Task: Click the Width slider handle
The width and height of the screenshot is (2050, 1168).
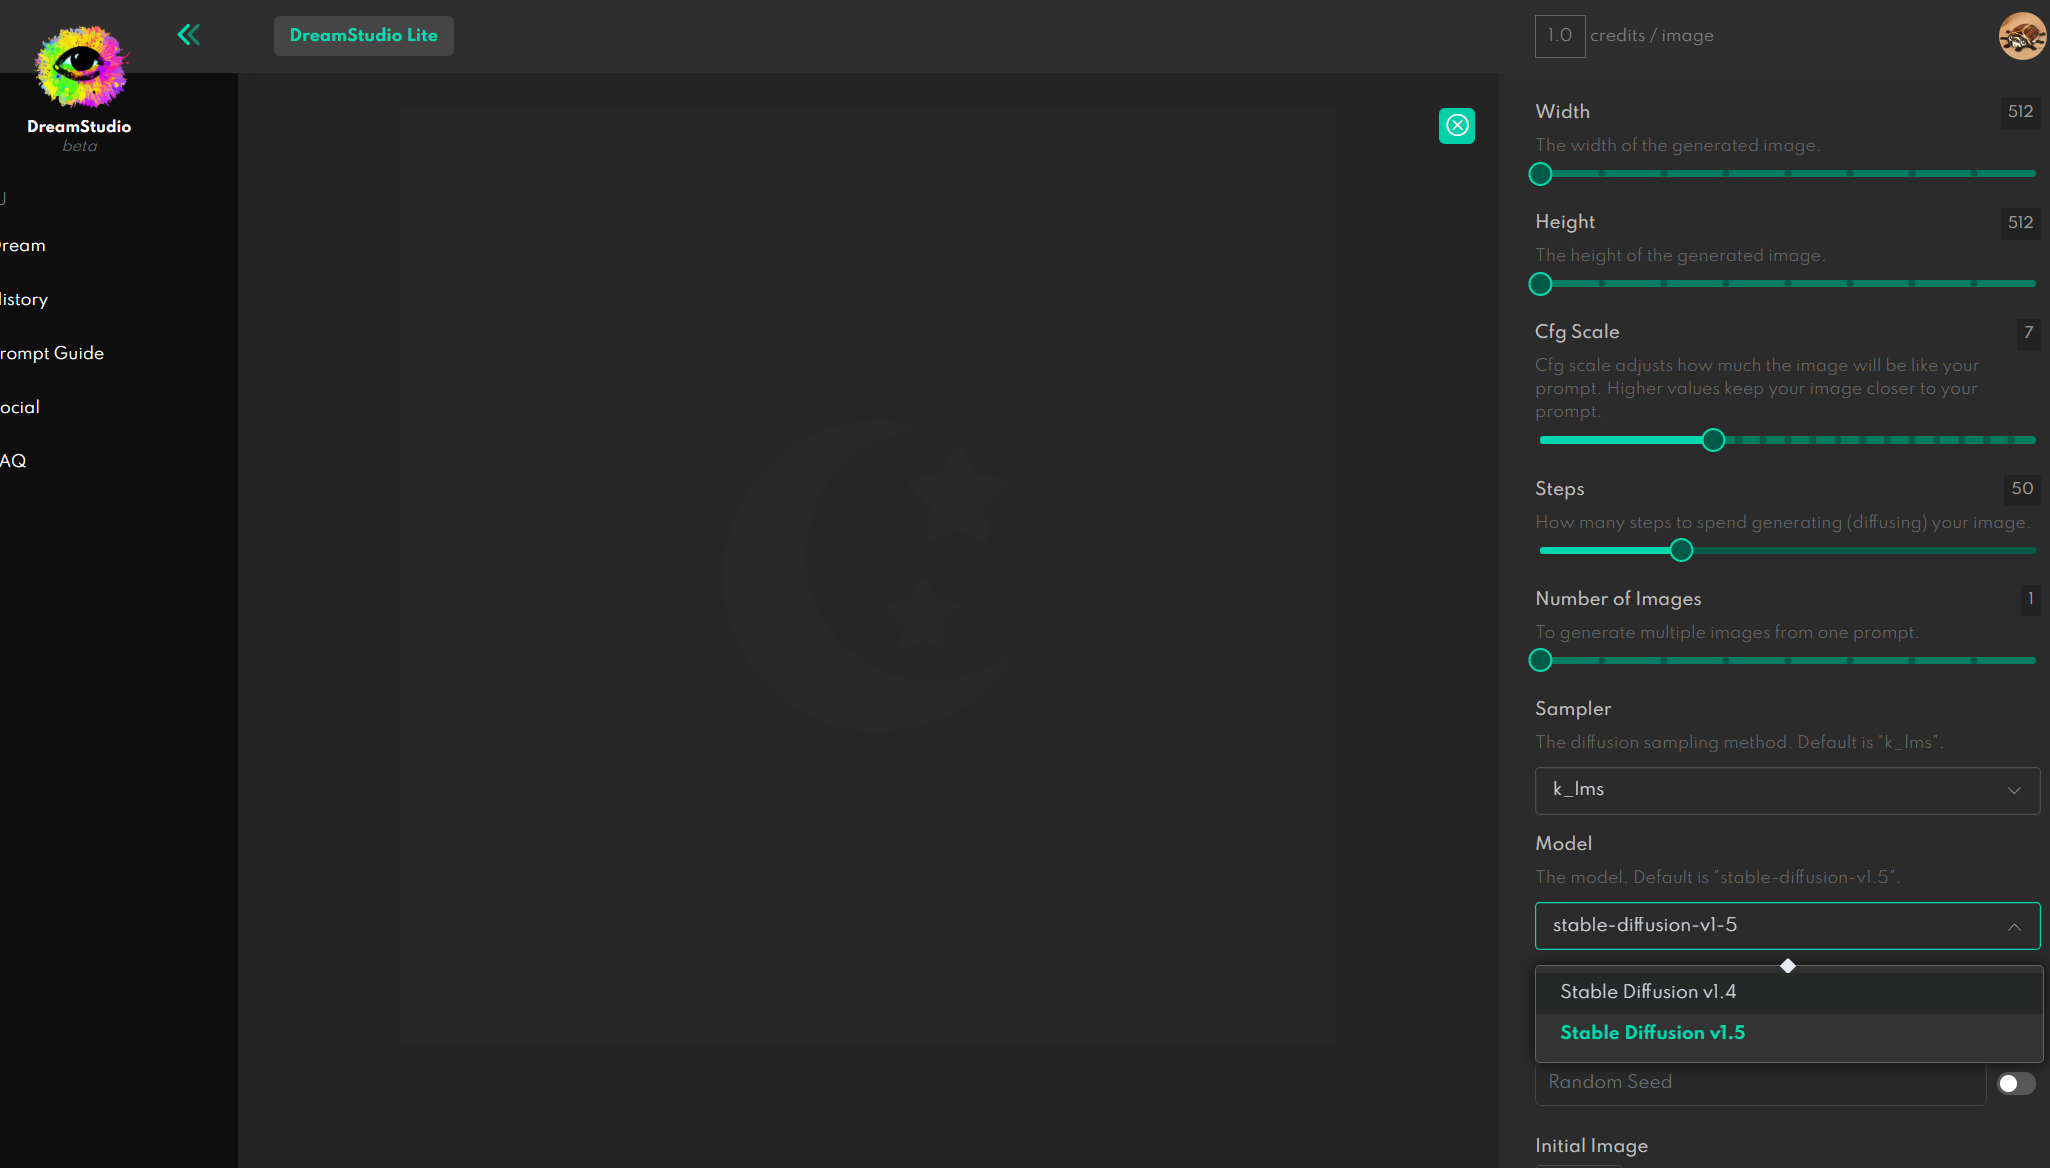Action: point(1540,174)
